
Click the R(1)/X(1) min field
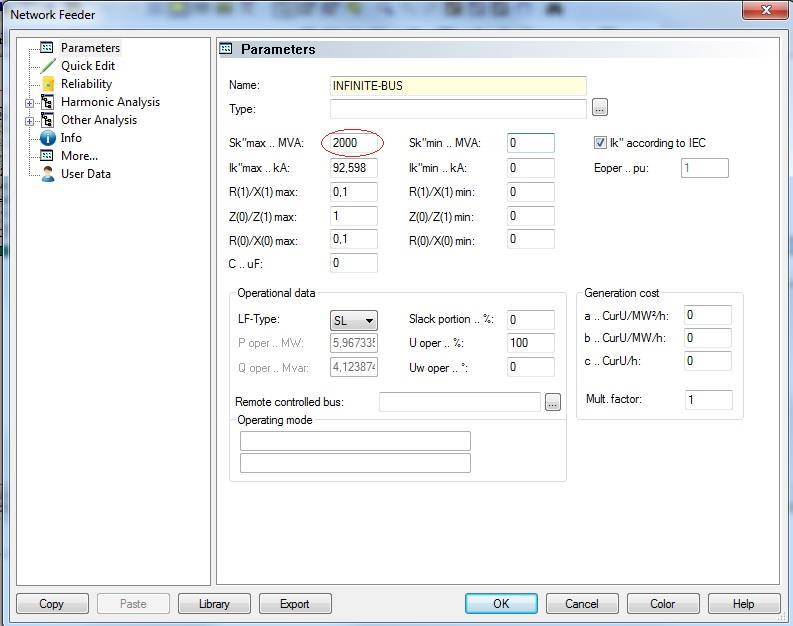pos(531,192)
